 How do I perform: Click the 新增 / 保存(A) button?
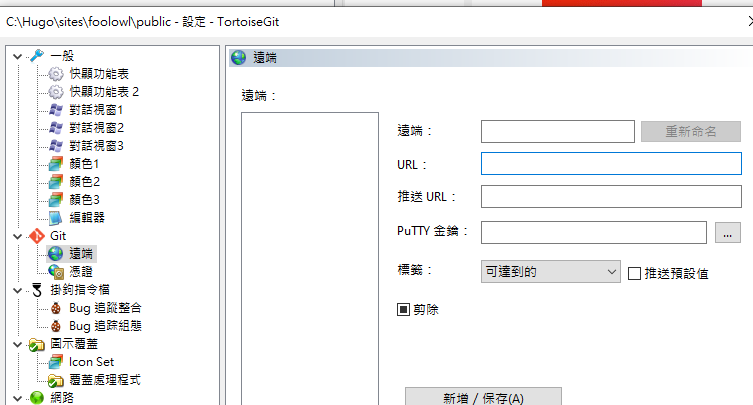pyautogui.click(x=483, y=397)
